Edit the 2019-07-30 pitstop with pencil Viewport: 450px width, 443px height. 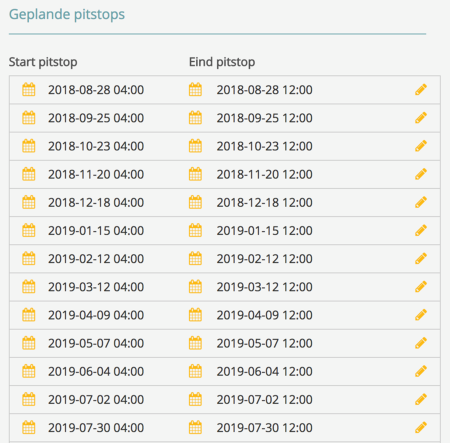421,428
